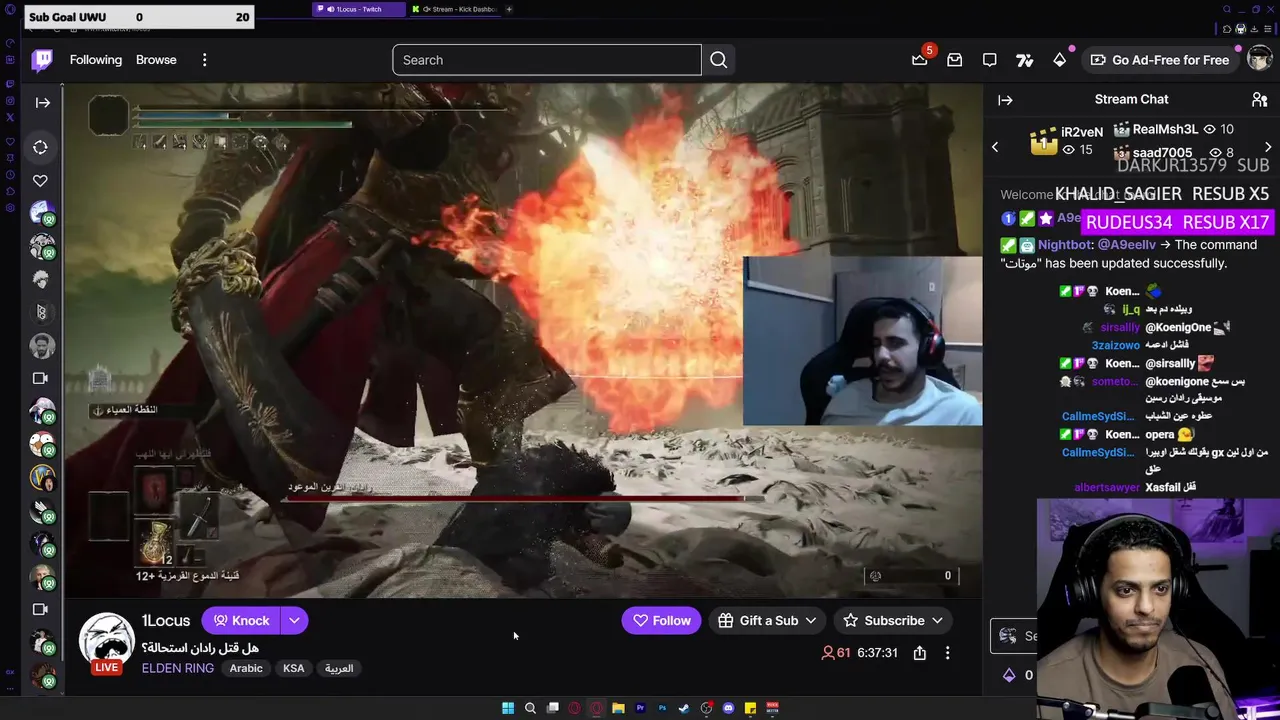Focus the Twitch search field
The height and width of the screenshot is (720, 1280).
click(x=547, y=60)
